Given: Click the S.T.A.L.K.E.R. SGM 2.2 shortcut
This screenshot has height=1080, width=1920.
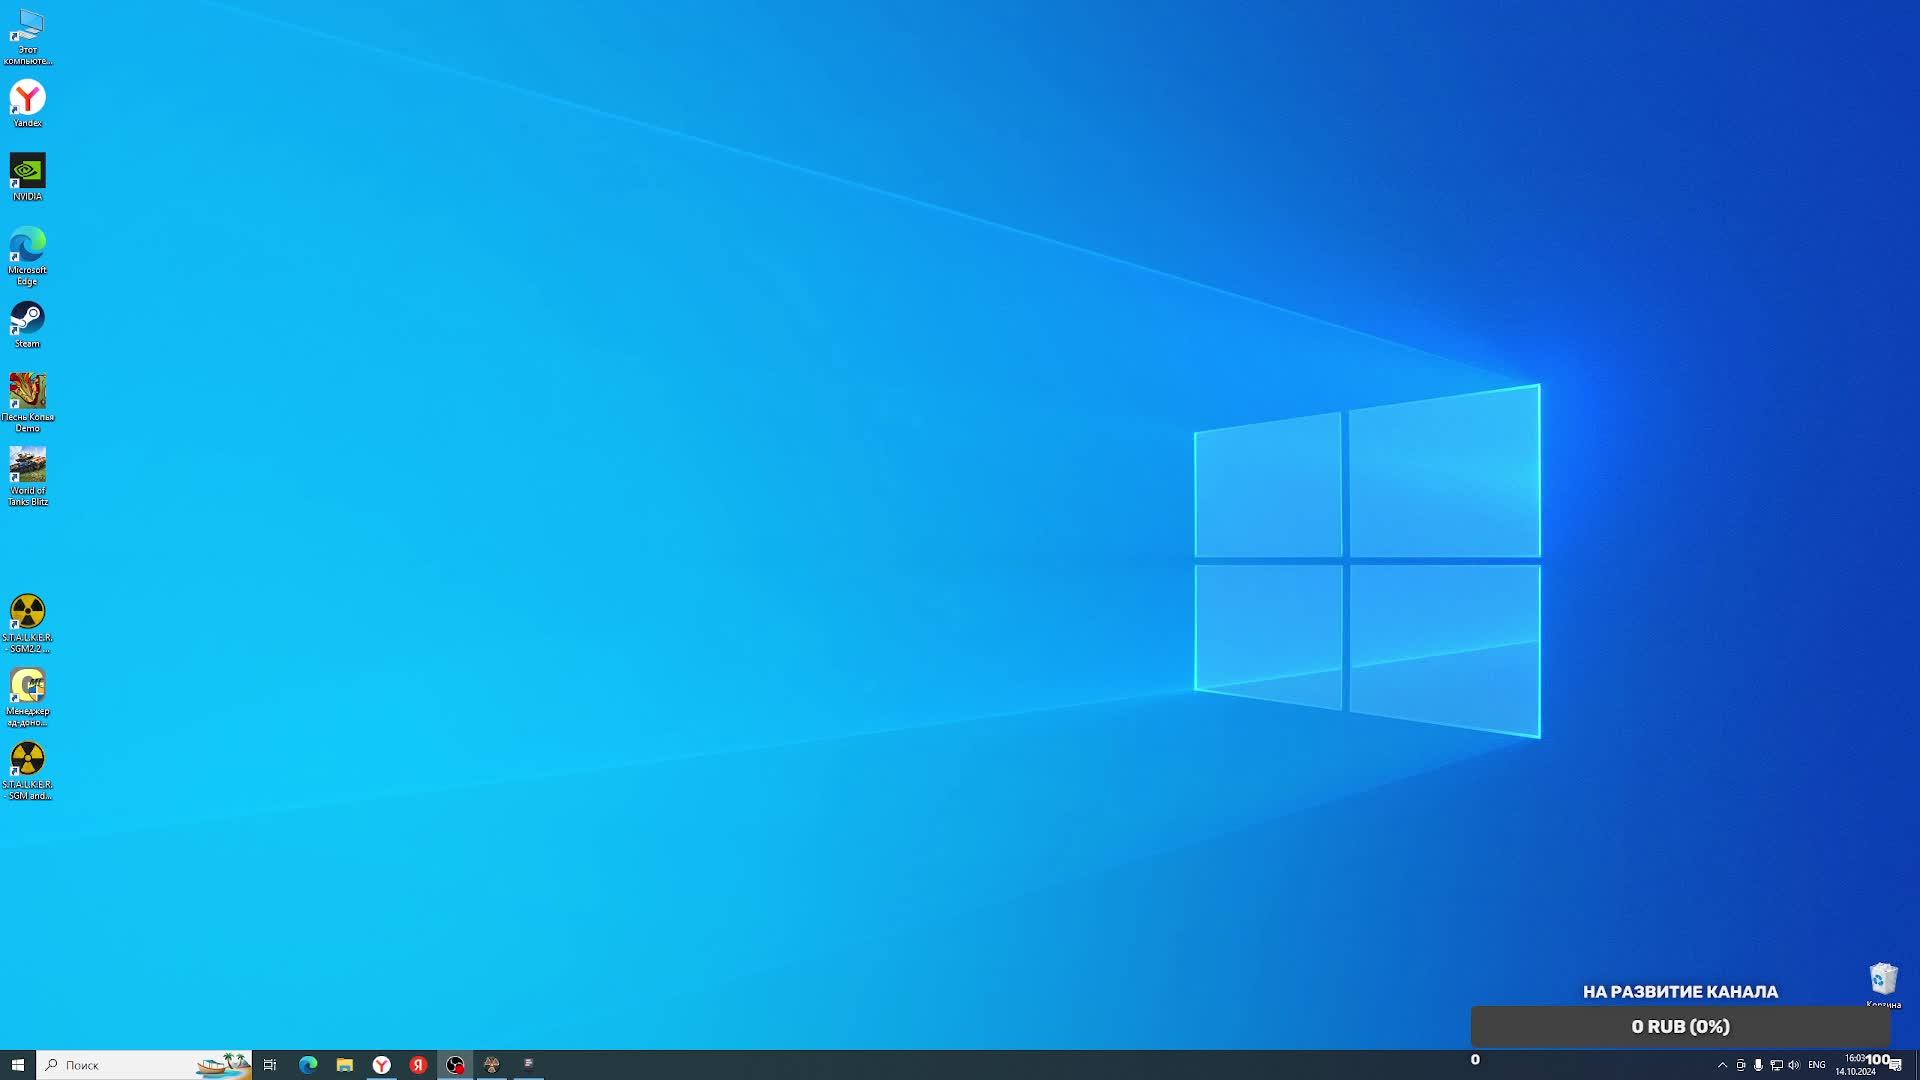Looking at the screenshot, I should pyautogui.click(x=27, y=614).
